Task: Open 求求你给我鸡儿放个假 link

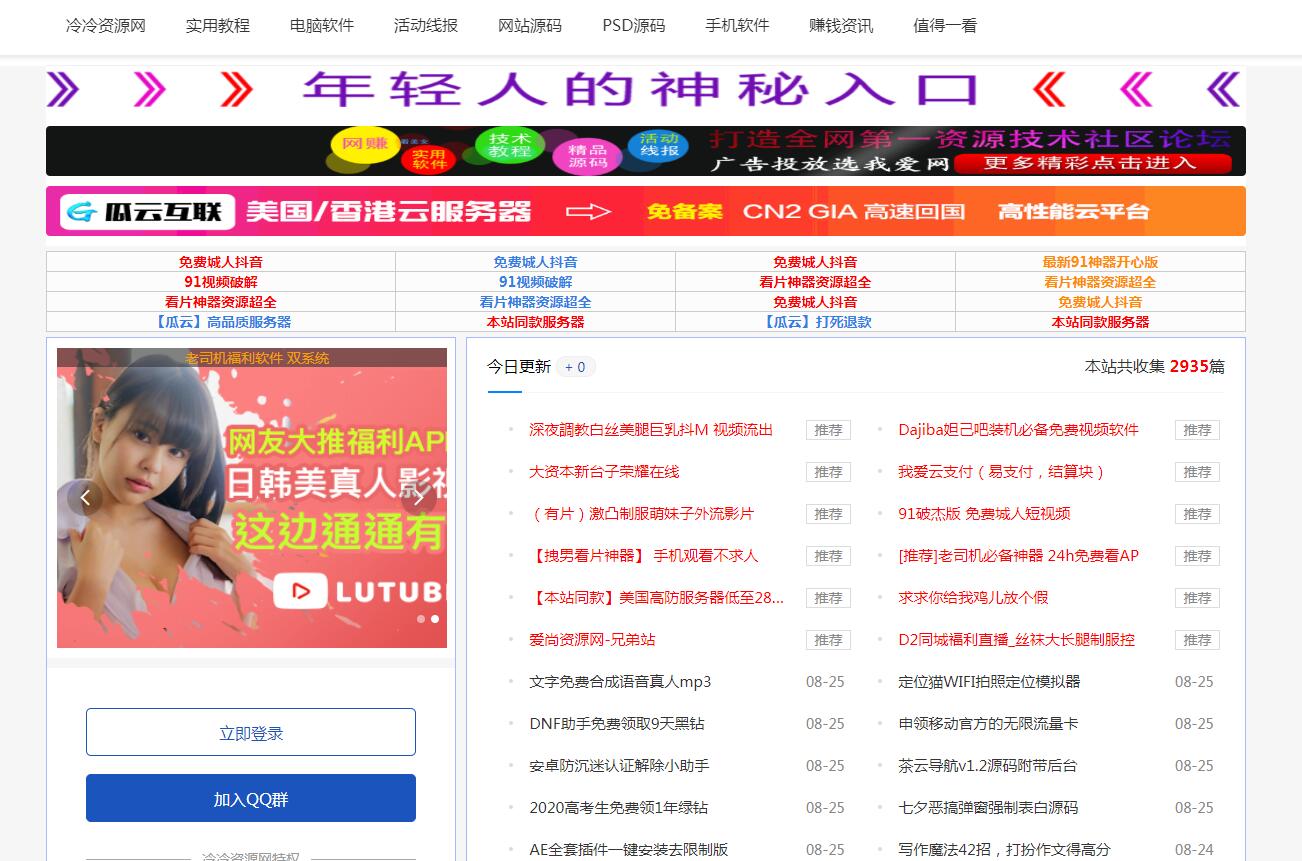Action: (x=973, y=598)
